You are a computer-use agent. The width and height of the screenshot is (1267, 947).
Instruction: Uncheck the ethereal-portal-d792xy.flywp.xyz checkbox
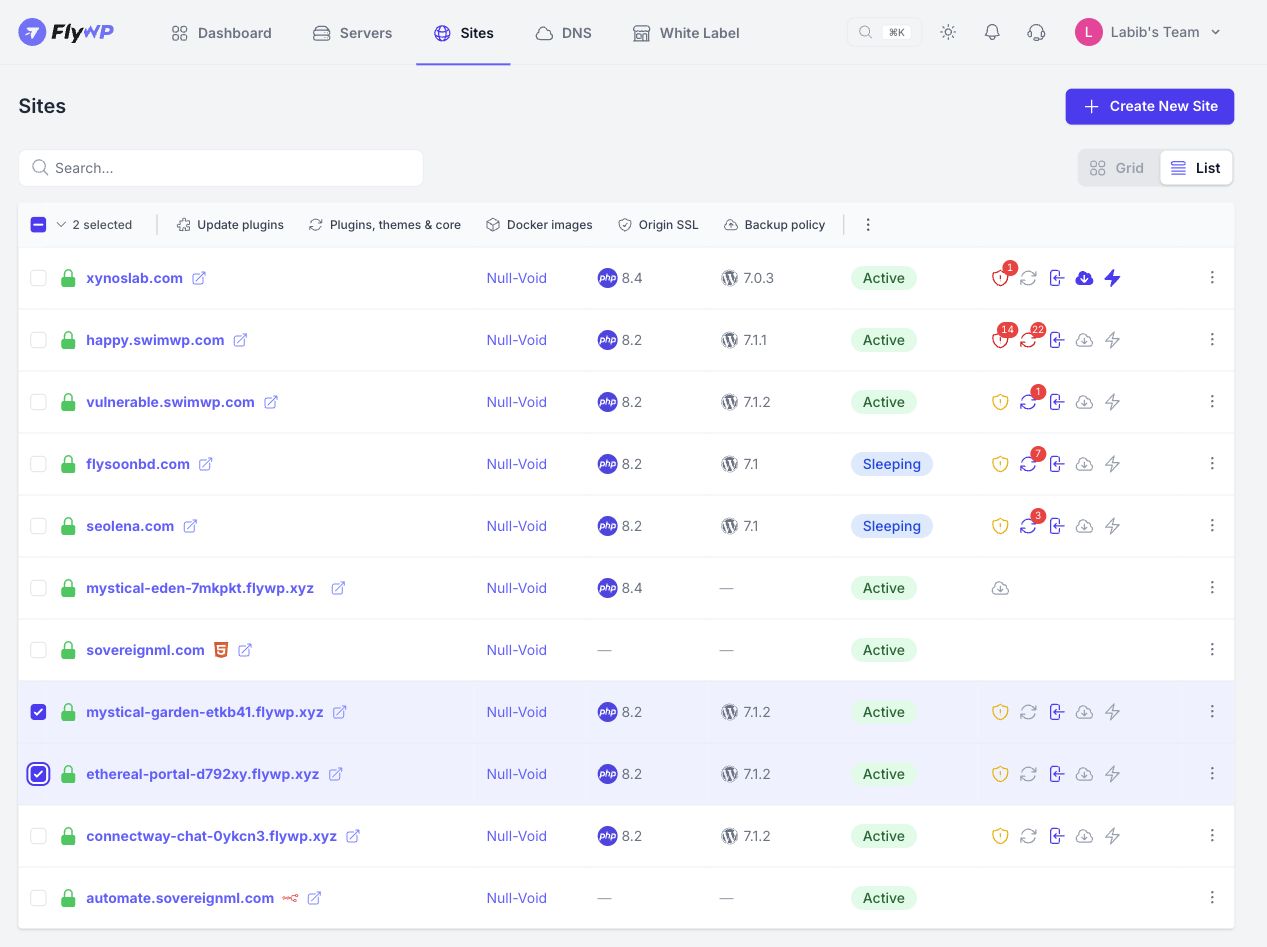[38, 774]
